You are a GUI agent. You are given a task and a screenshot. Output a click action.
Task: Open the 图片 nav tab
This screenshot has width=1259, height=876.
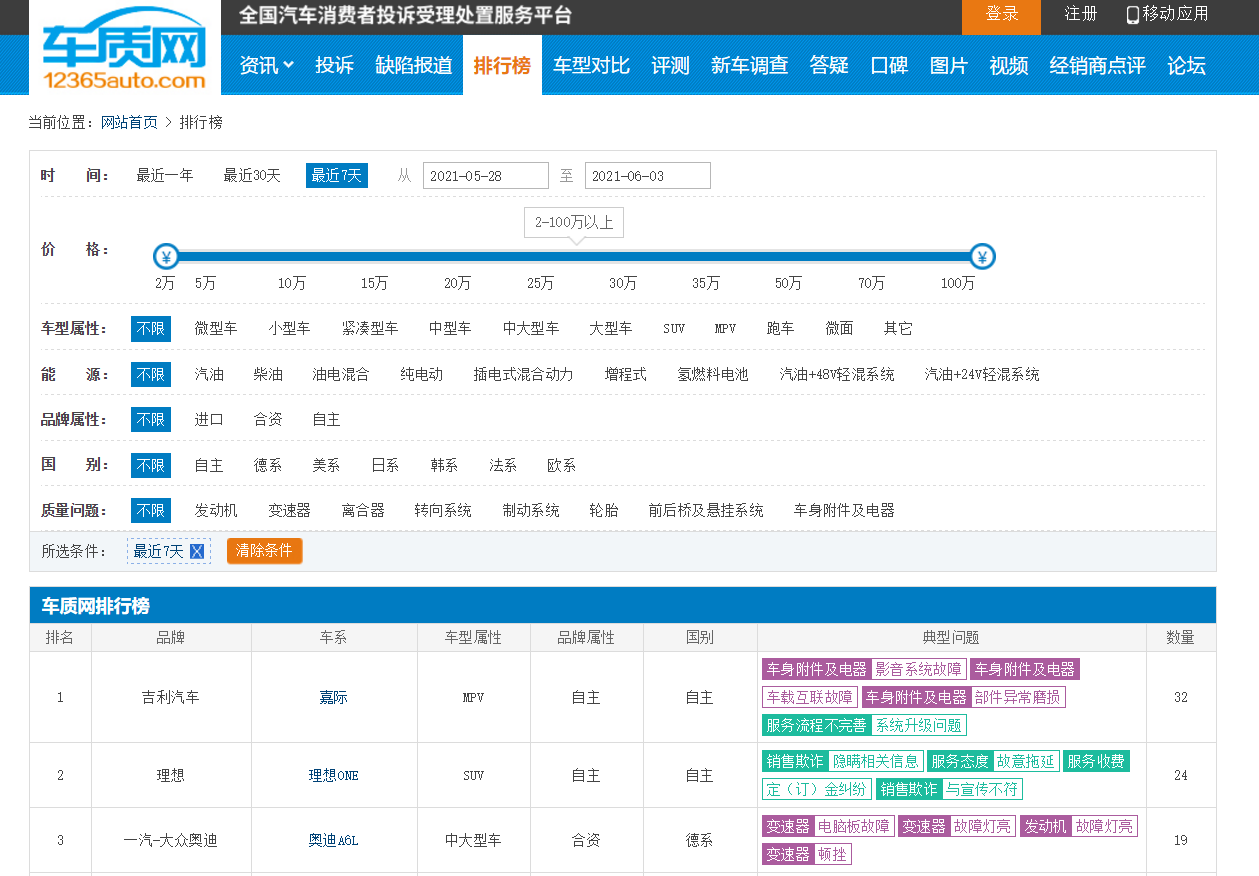pyautogui.click(x=949, y=65)
